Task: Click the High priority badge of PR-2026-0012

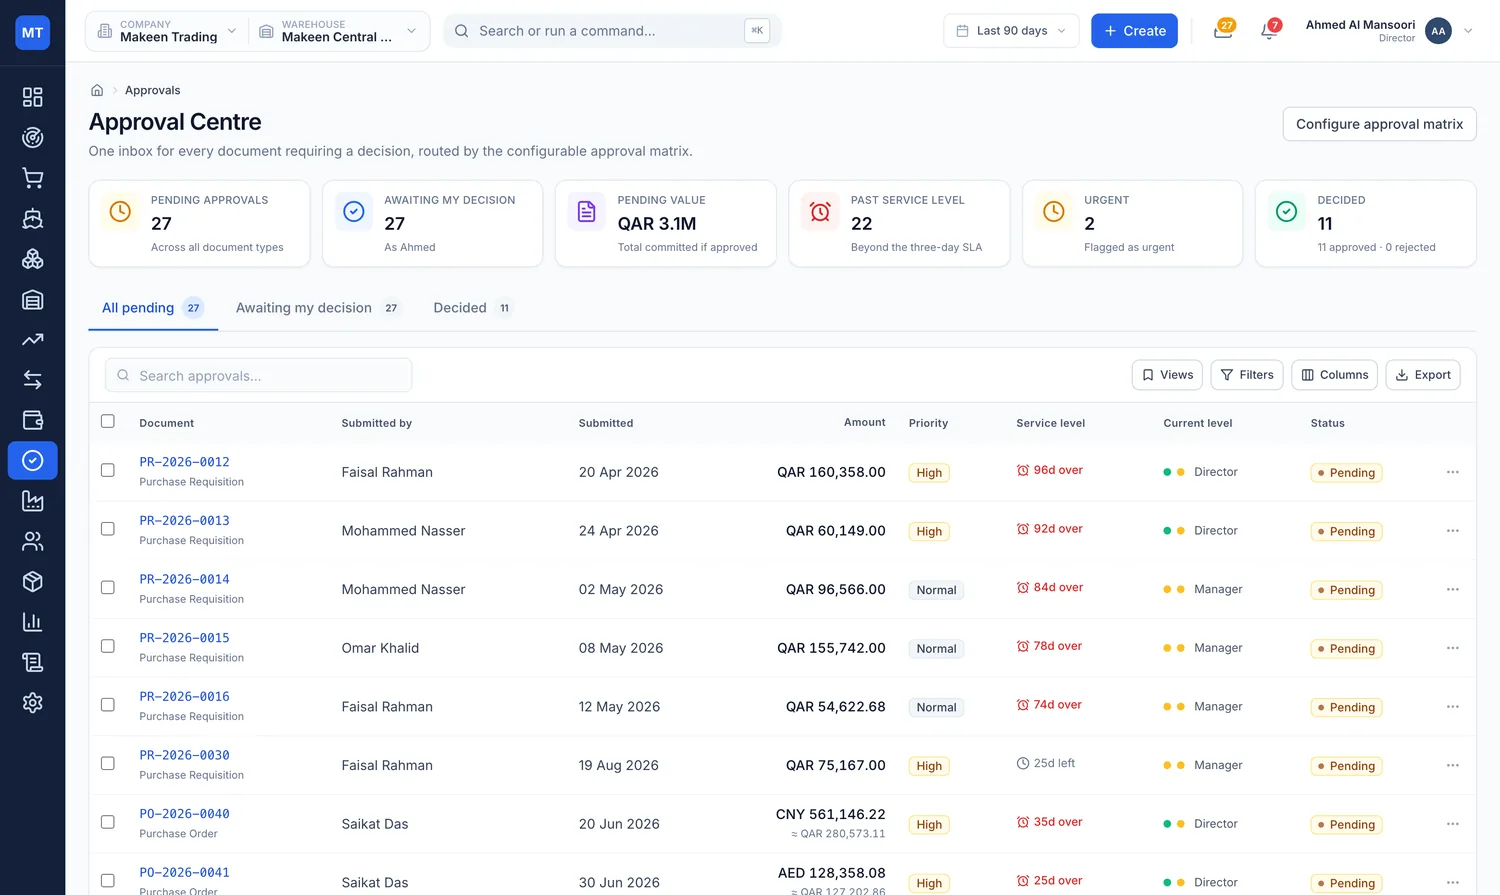Action: (x=929, y=472)
